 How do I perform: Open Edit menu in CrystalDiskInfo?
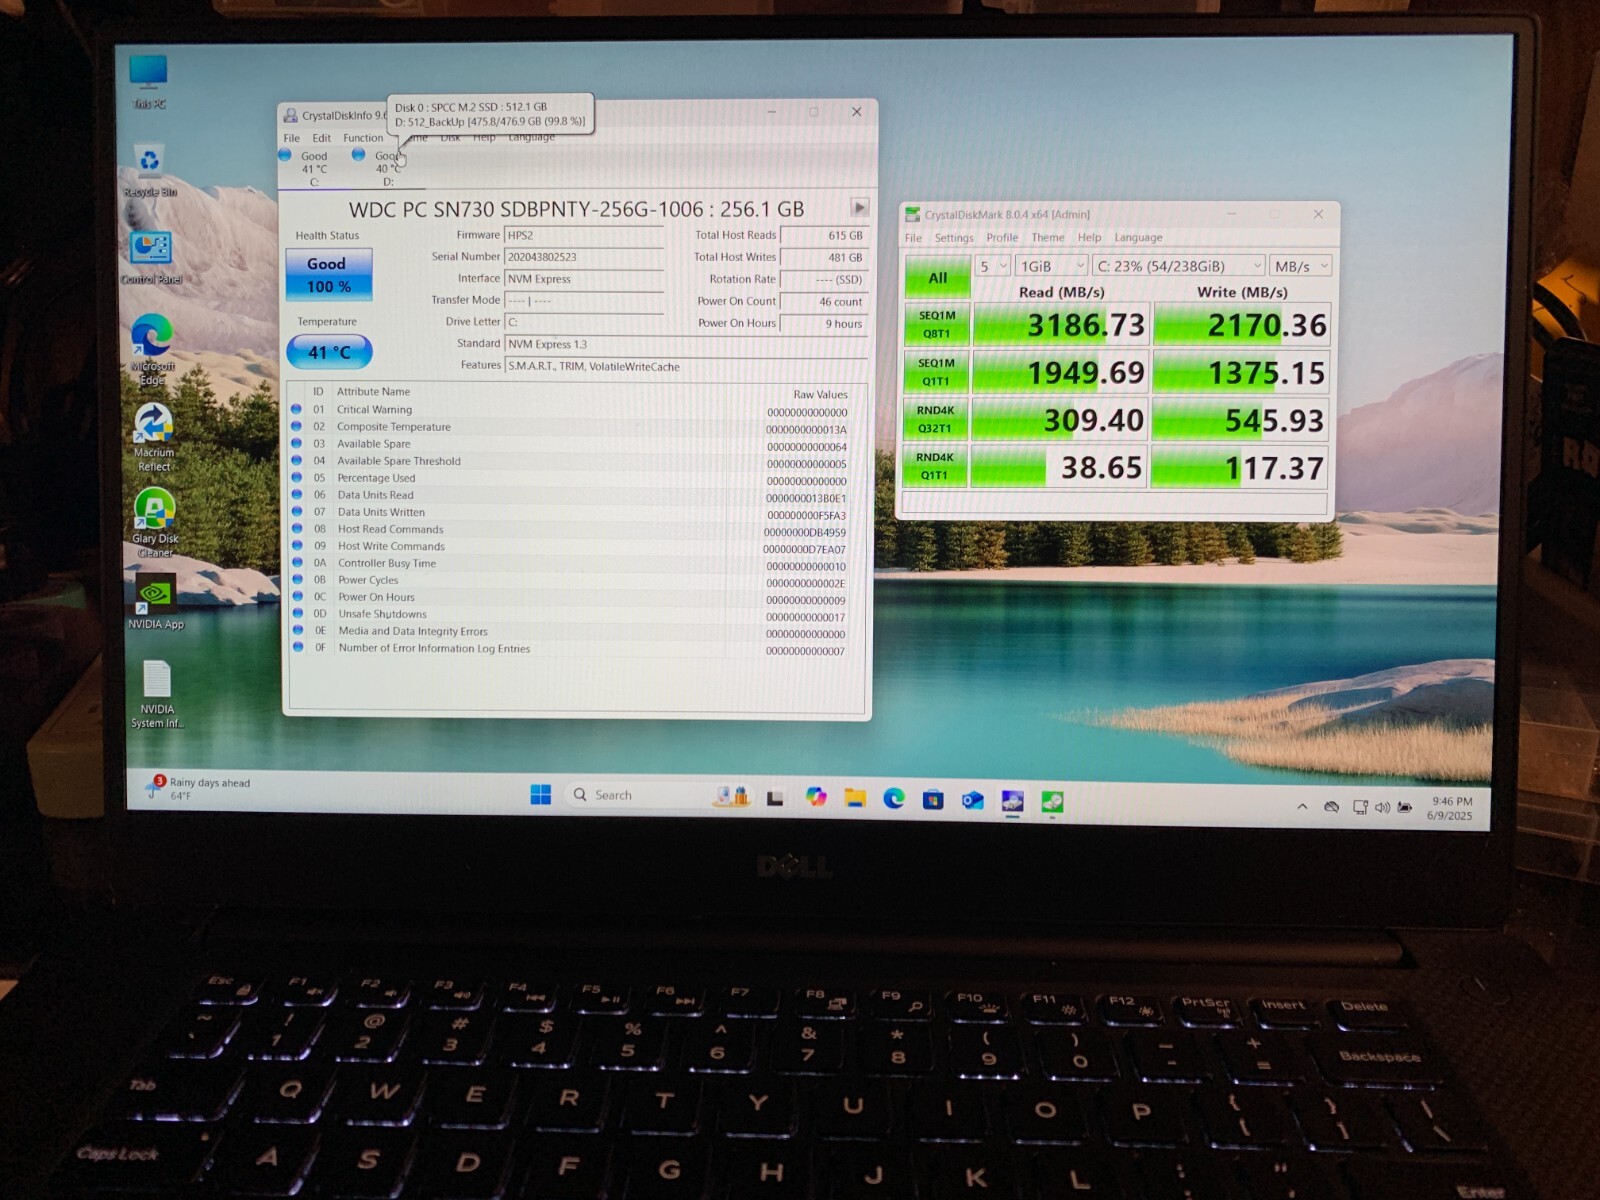(321, 138)
